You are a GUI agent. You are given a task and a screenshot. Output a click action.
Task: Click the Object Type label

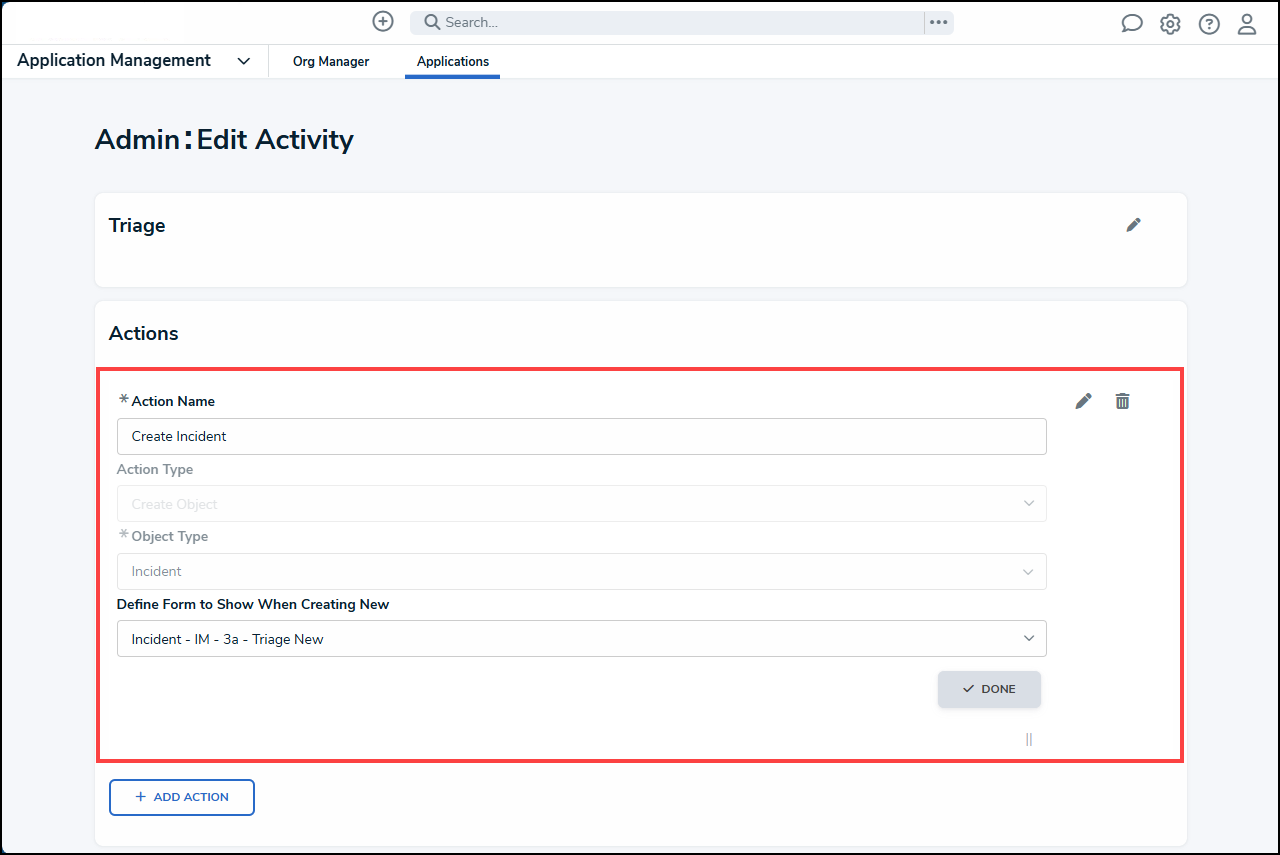coord(170,536)
